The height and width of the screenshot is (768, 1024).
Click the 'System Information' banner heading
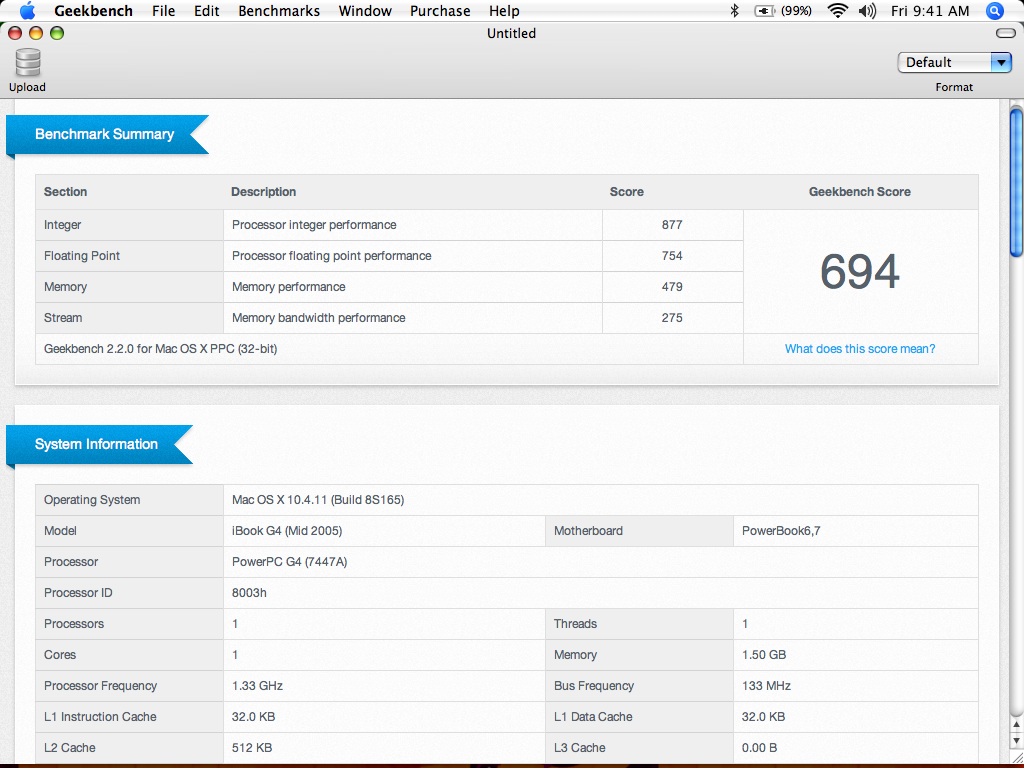tap(96, 444)
